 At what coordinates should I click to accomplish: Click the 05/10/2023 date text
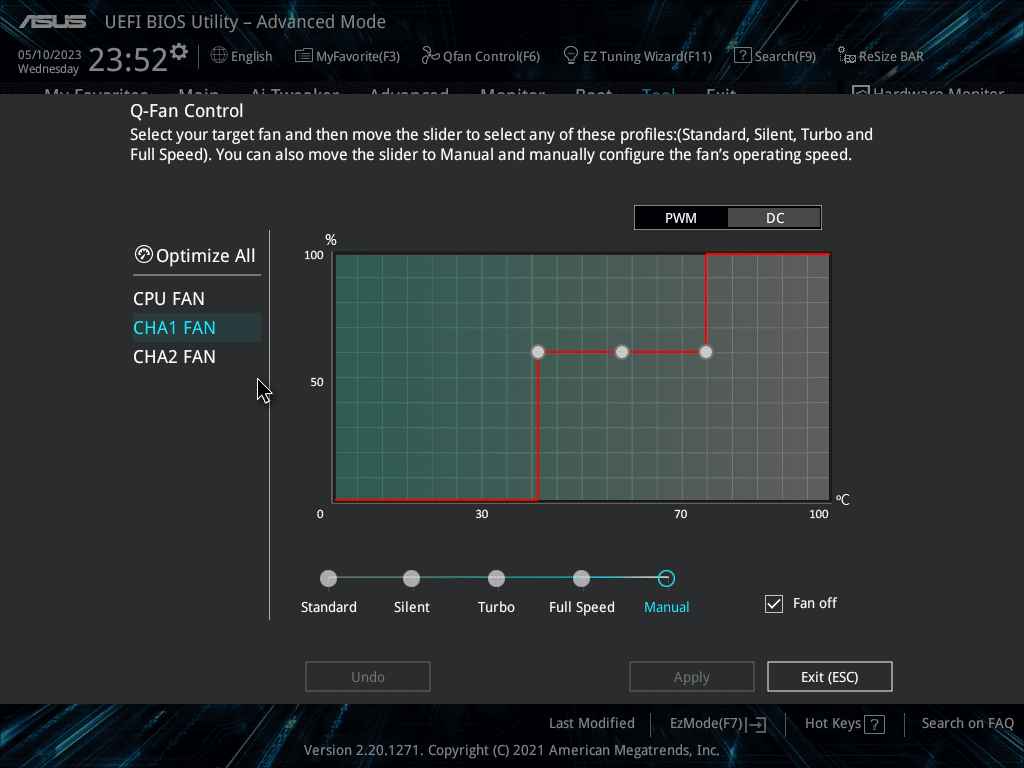tap(50, 55)
